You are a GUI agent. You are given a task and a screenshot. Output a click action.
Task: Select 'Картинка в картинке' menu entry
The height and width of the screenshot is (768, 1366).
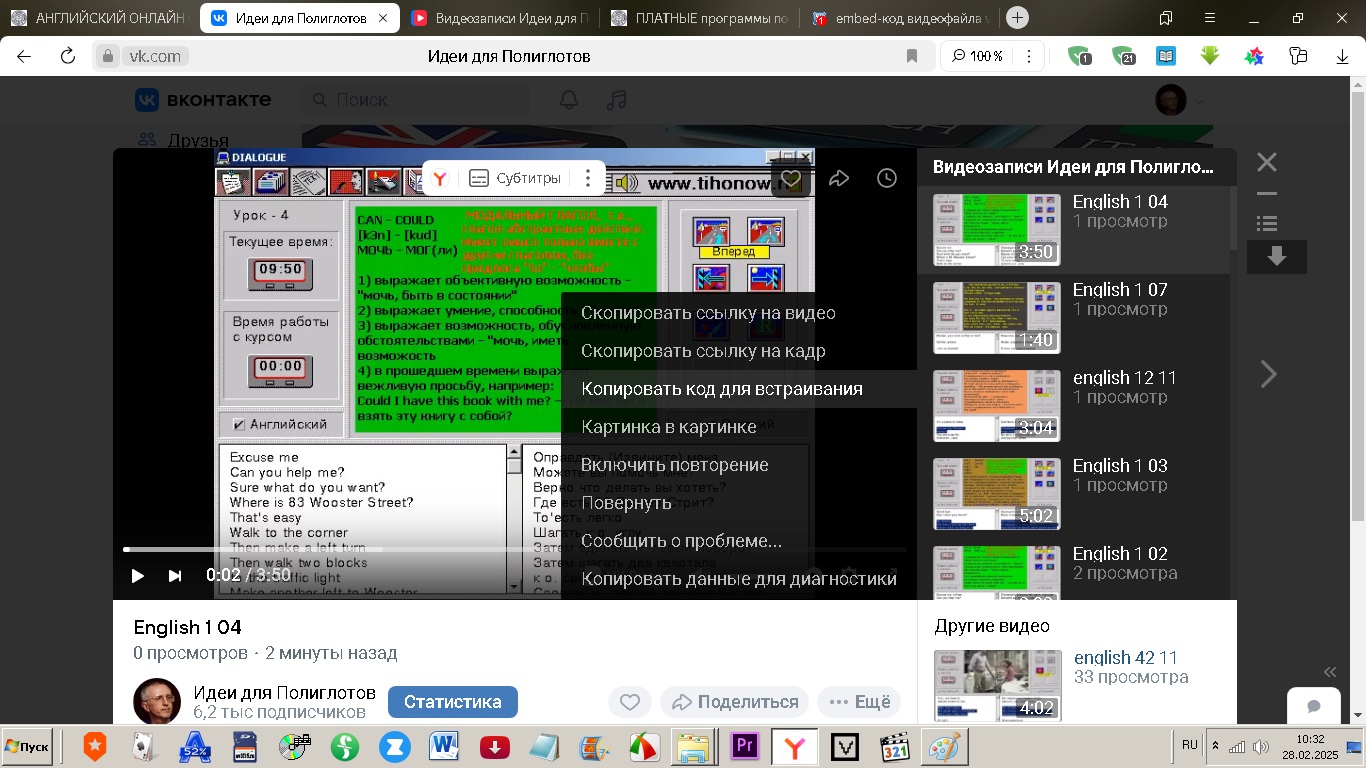669,427
